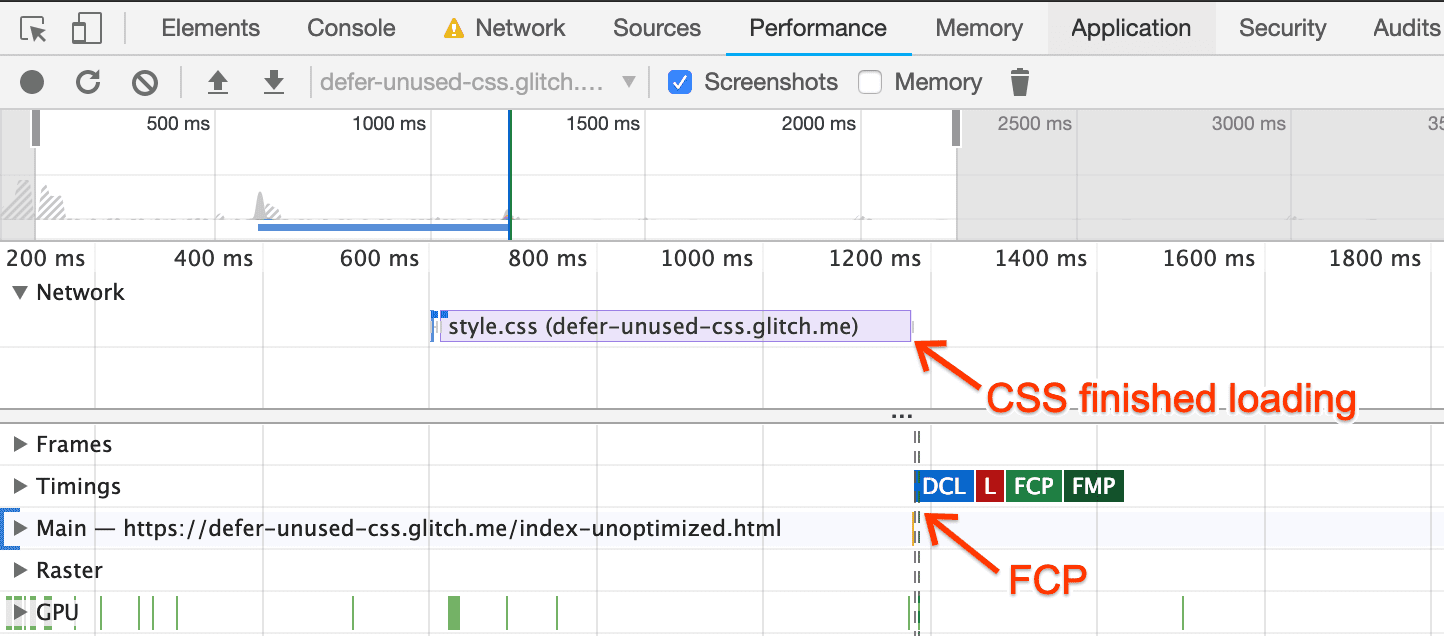The image size is (1446, 636).
Task: Click the Main thread track label
Action: point(400,528)
